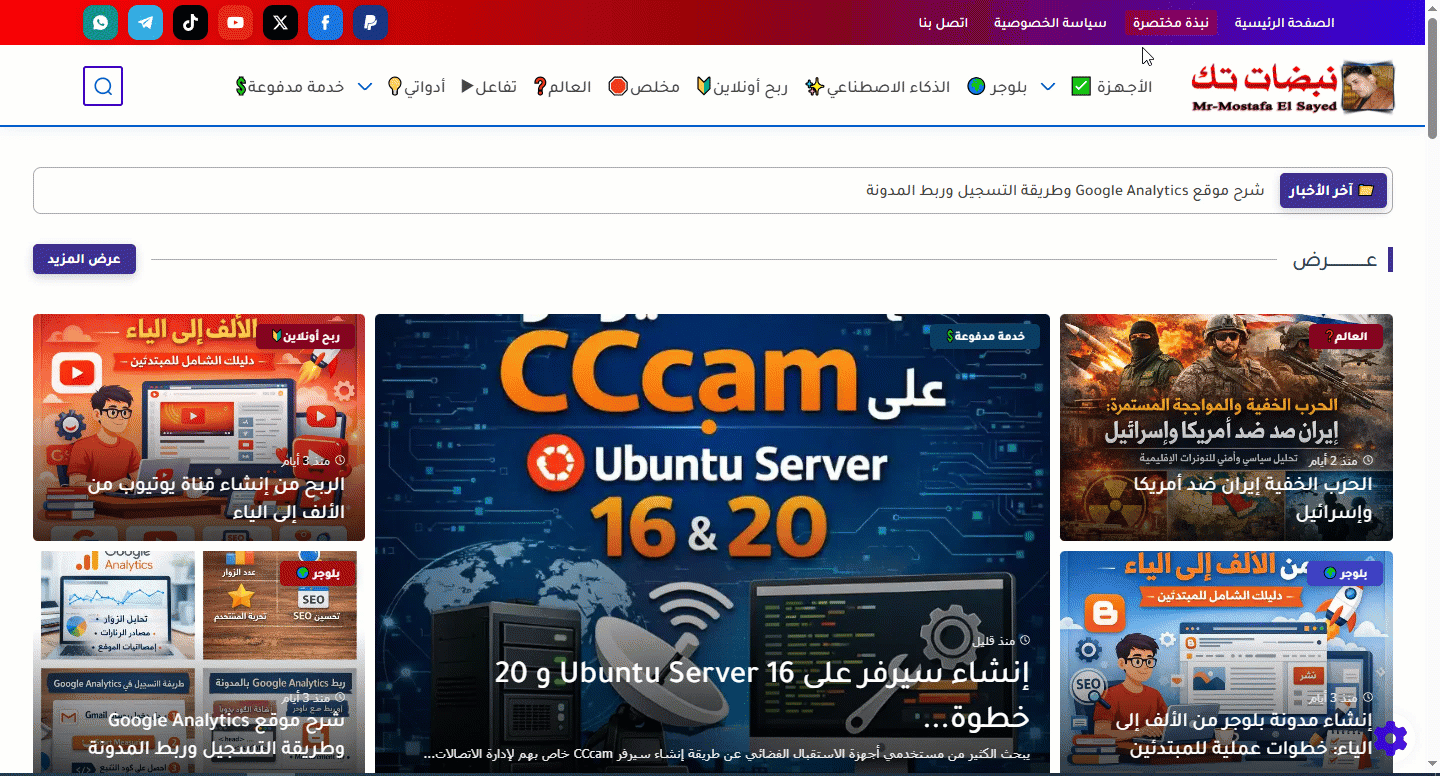Open the Telegram social icon
This screenshot has width=1440, height=776.
pos(145,22)
